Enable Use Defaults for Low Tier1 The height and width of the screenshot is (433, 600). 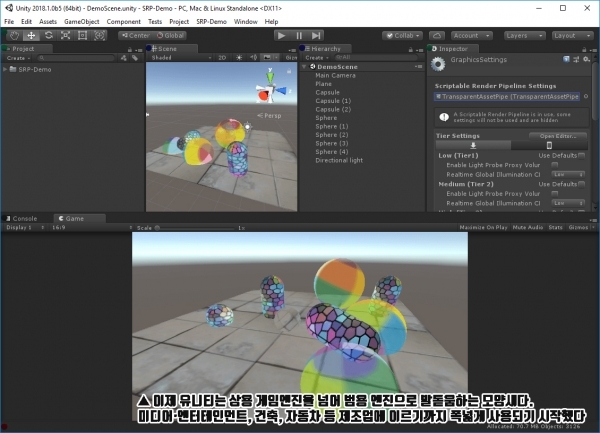582,155
